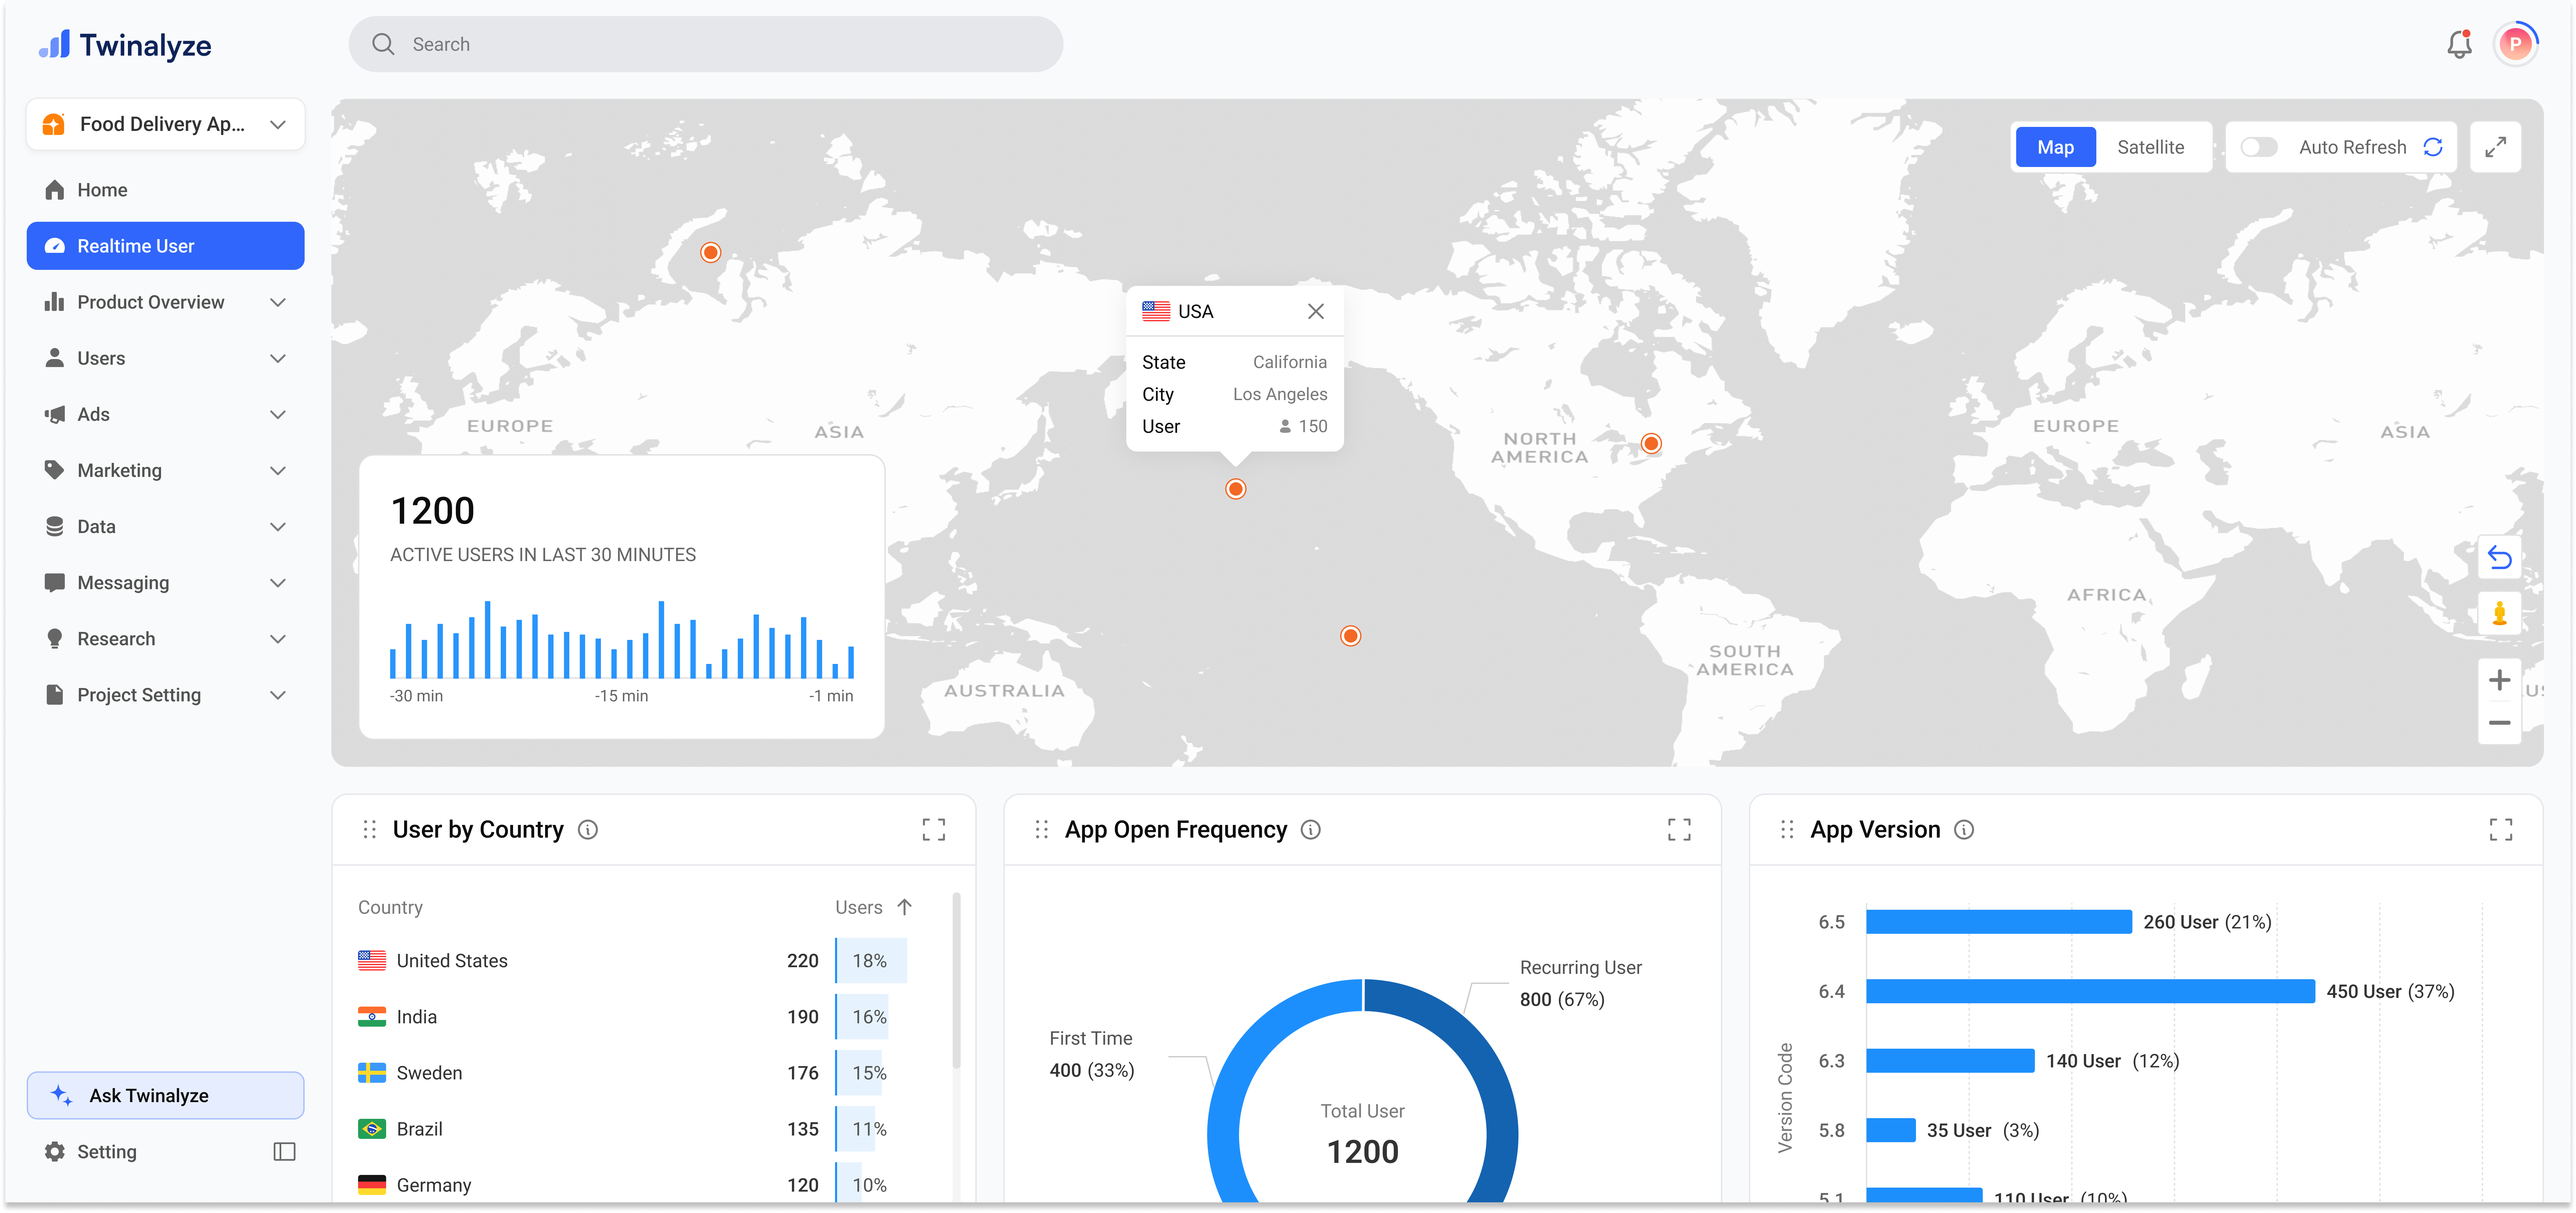Expand the map to fullscreen
Image resolution: width=2576 pixels, height=1213 pixels.
click(x=2495, y=147)
